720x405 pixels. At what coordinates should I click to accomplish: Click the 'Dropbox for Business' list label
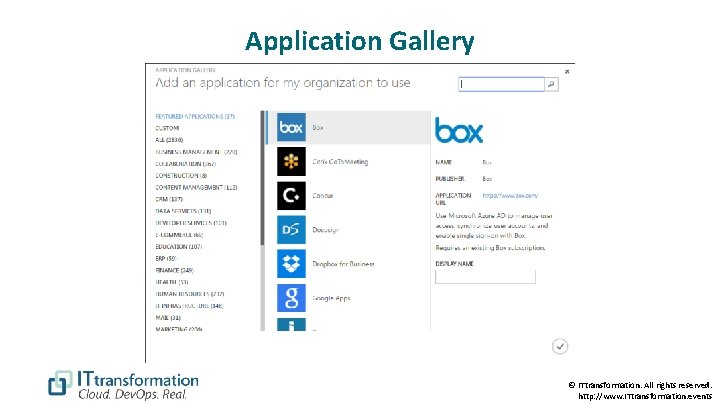pos(343,264)
